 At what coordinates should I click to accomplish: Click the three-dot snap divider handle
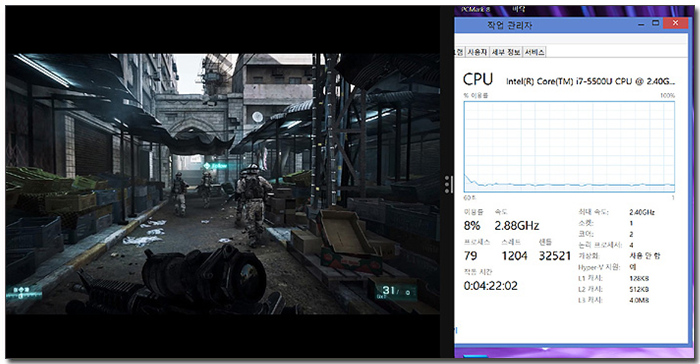point(447,184)
